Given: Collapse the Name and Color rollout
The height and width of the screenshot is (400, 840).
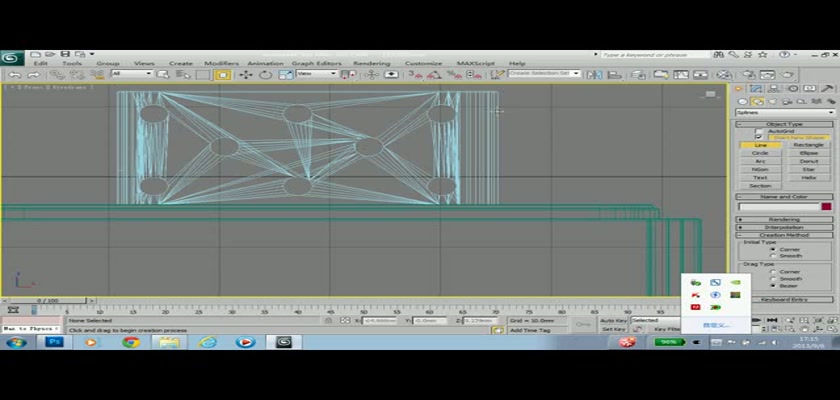Looking at the screenshot, I should [785, 197].
